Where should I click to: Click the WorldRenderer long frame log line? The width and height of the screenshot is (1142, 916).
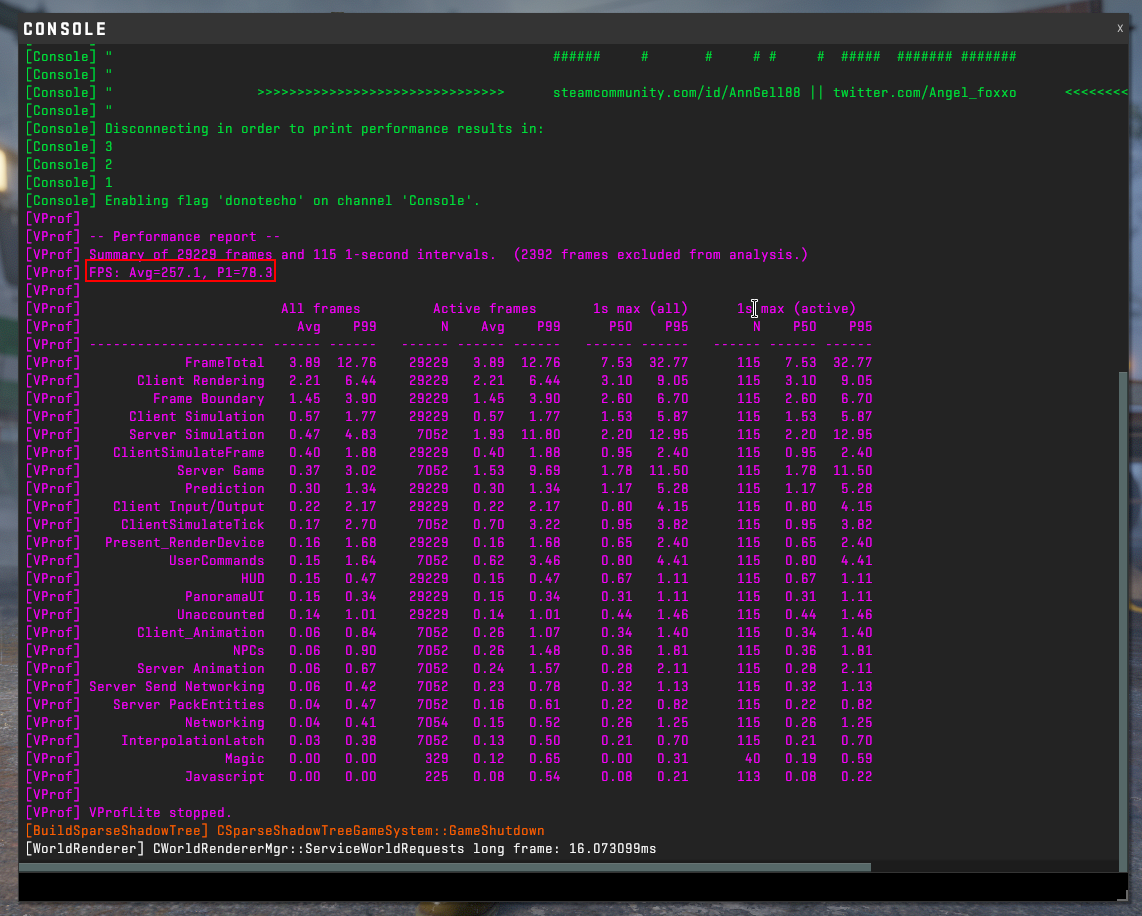coord(340,849)
